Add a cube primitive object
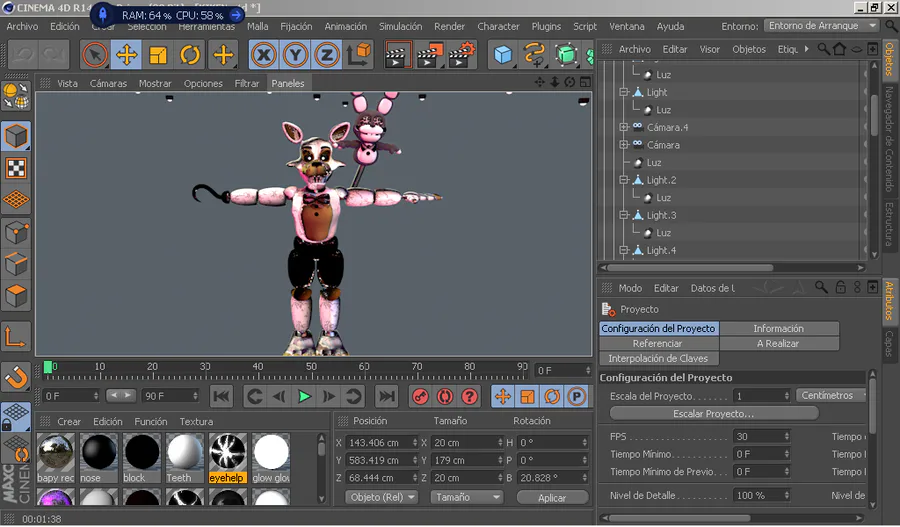 tap(503, 55)
